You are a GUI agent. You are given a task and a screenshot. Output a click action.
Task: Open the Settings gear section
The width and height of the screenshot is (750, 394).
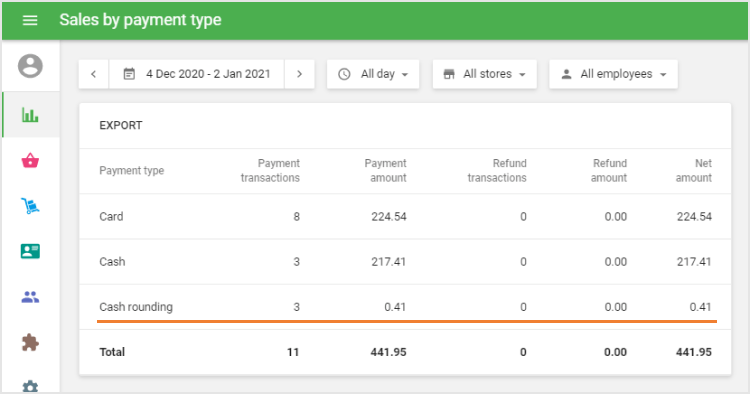[30, 386]
